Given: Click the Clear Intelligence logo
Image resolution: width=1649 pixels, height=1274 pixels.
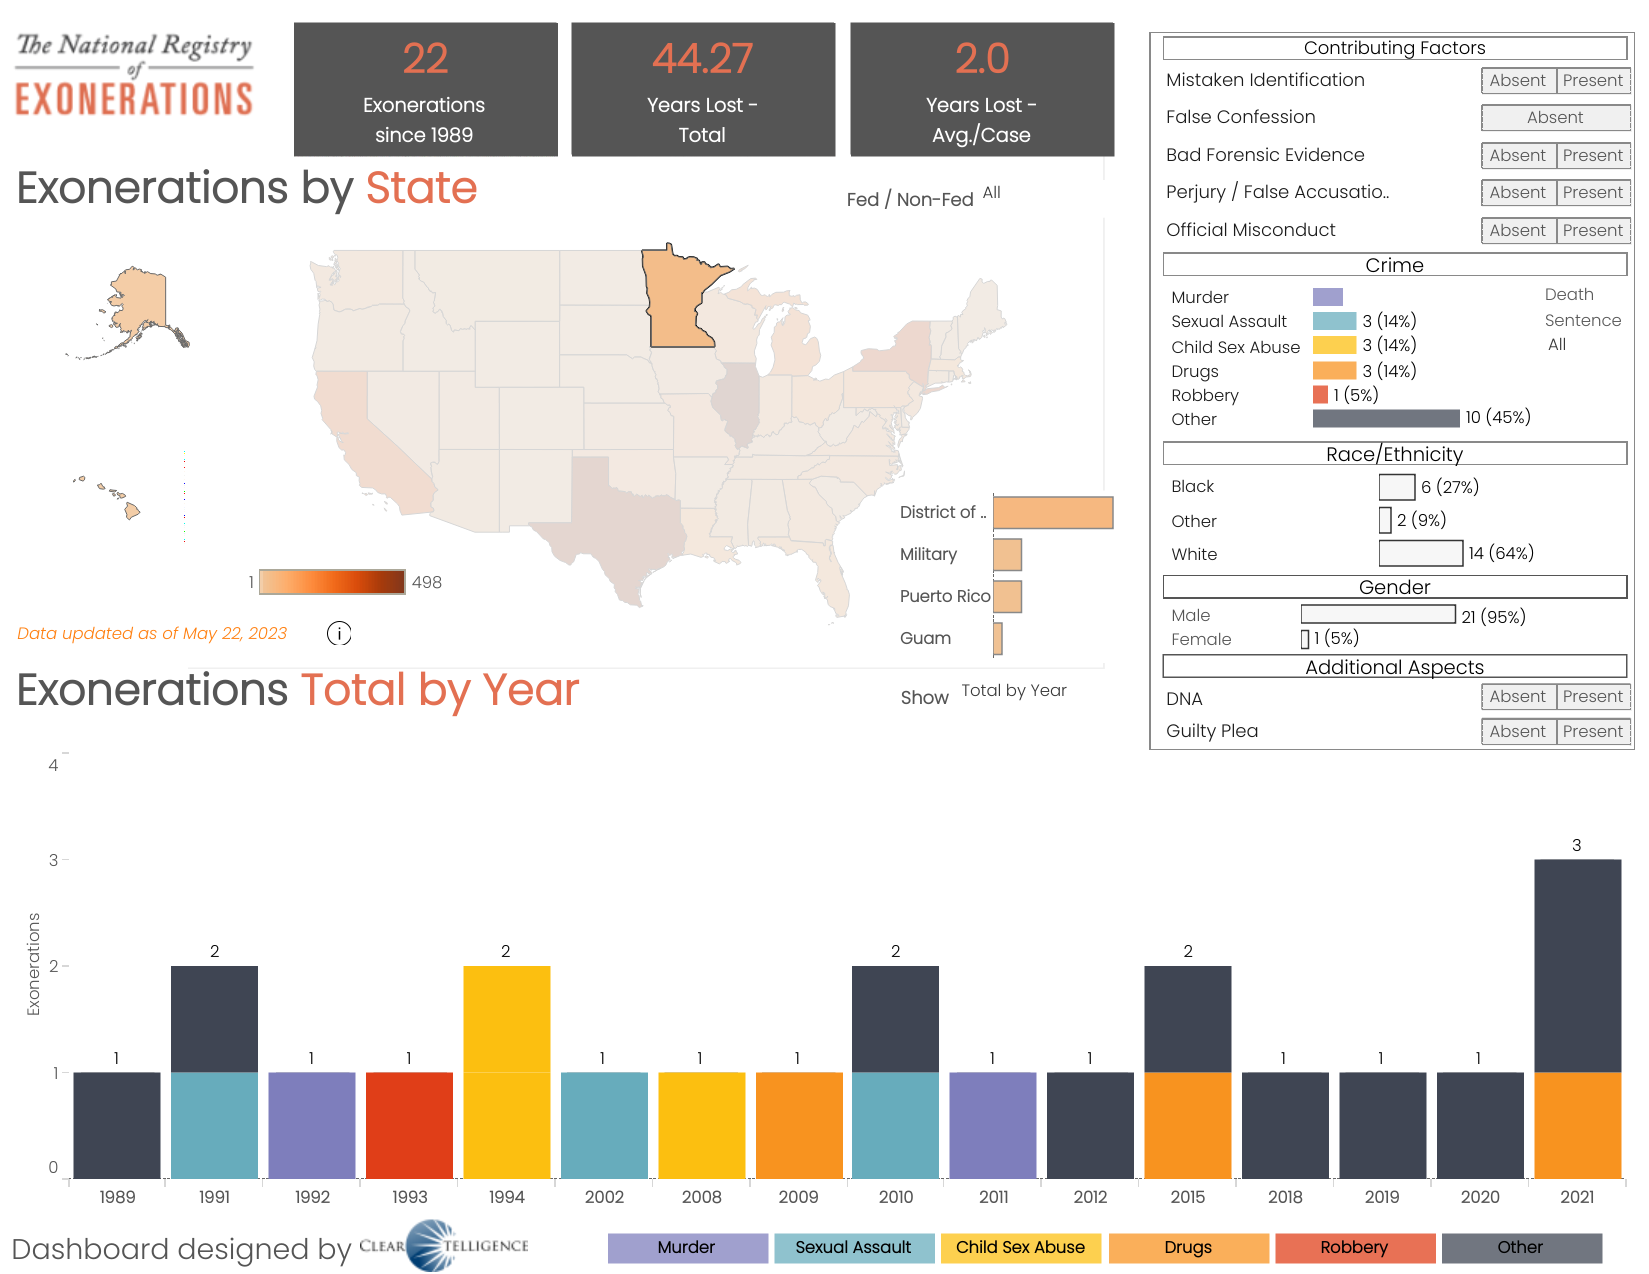Looking at the screenshot, I should click(444, 1246).
